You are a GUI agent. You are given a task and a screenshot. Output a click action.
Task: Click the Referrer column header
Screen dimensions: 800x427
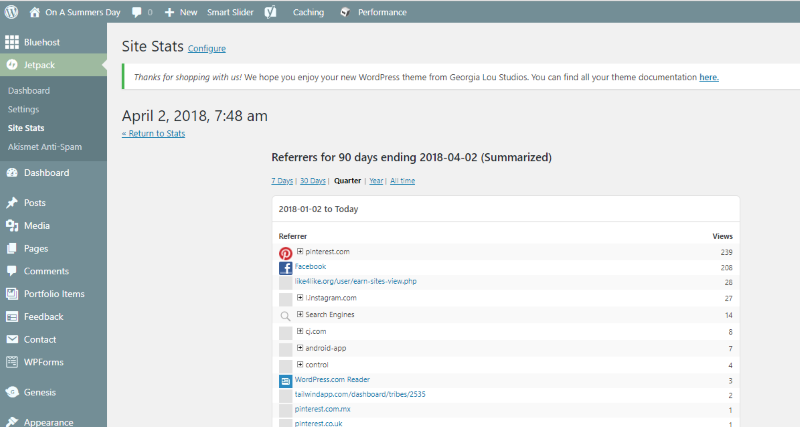[x=293, y=236]
